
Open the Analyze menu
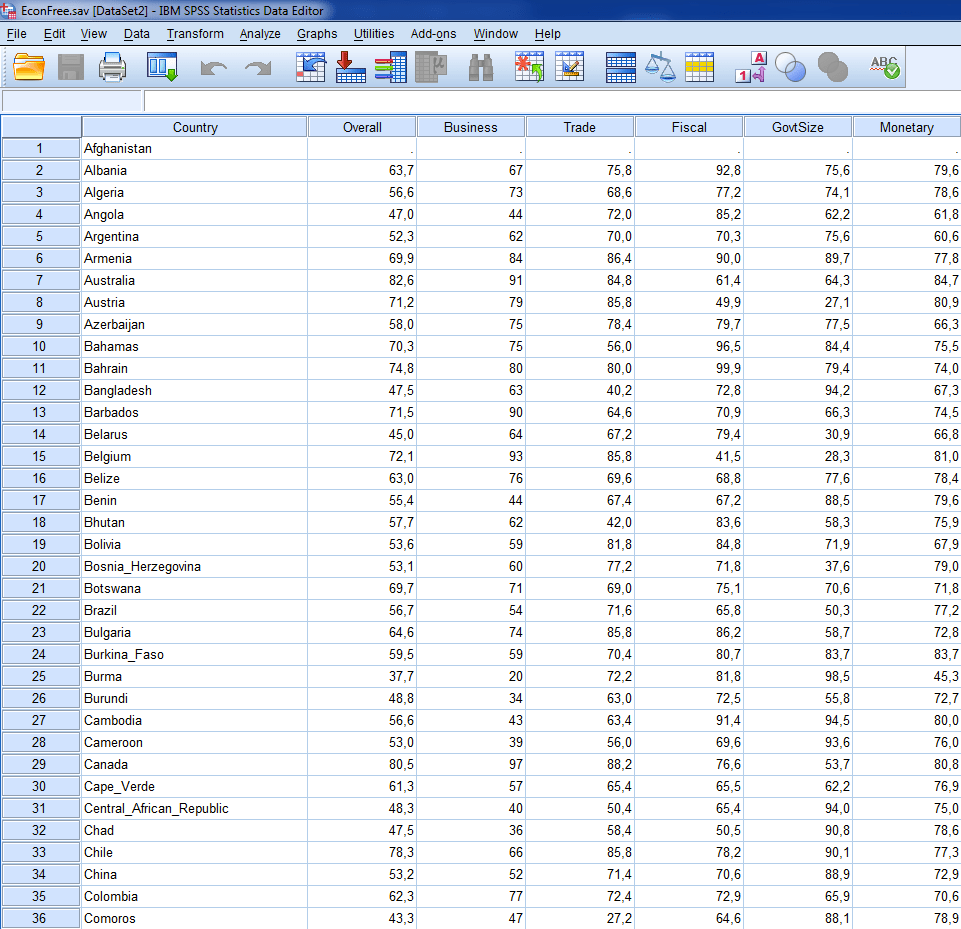(260, 34)
